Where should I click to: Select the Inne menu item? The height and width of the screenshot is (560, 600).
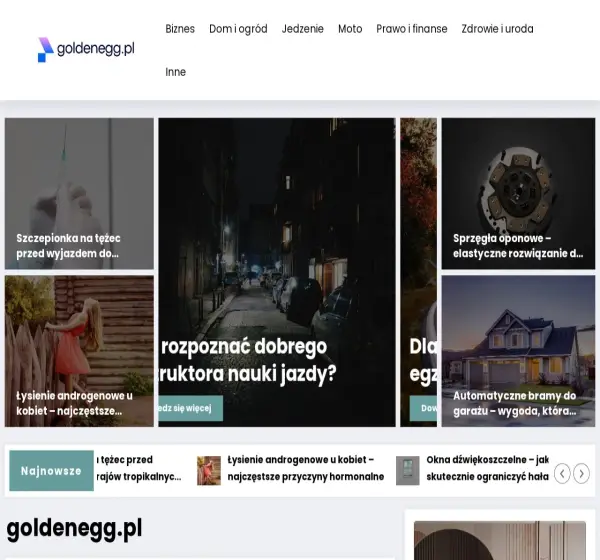[175, 72]
